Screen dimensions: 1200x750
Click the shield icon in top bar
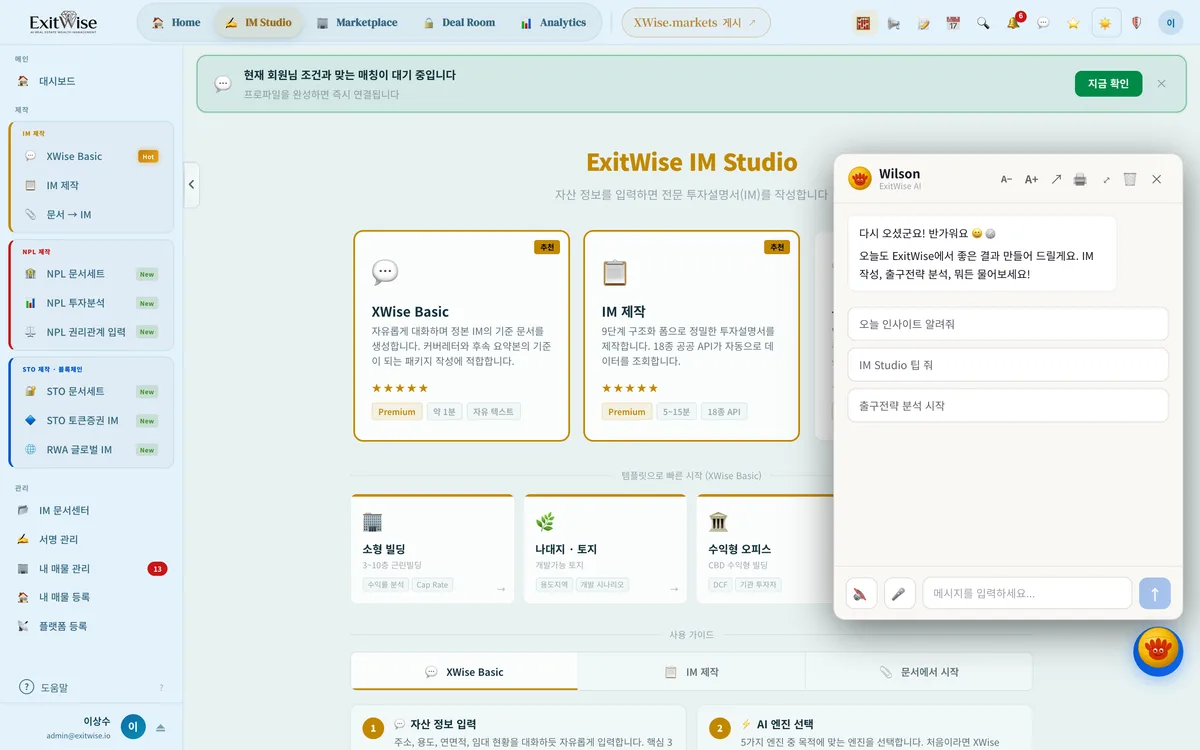[1136, 23]
